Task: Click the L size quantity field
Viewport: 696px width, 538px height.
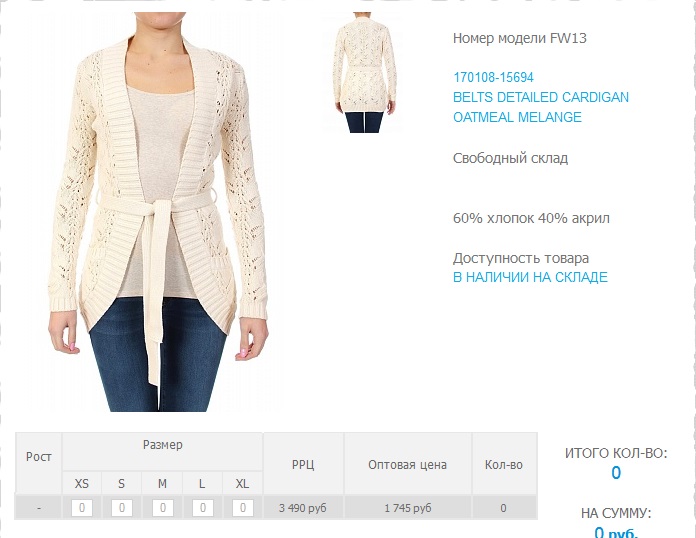Action: point(202,508)
